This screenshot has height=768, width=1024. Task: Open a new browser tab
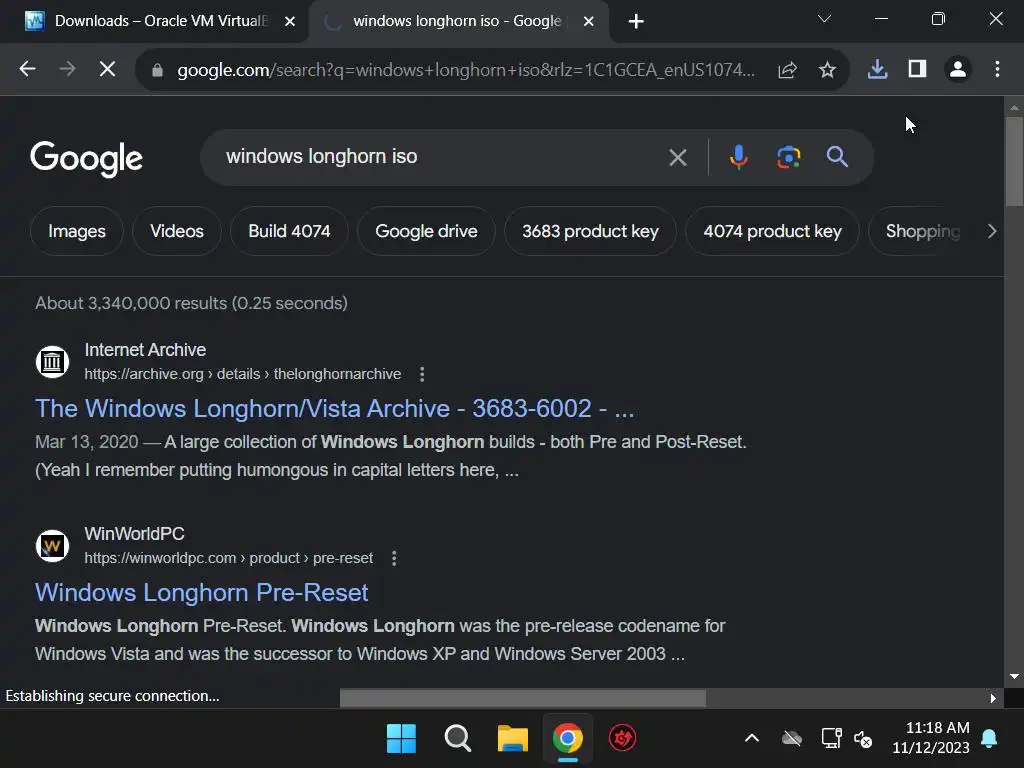(x=636, y=22)
